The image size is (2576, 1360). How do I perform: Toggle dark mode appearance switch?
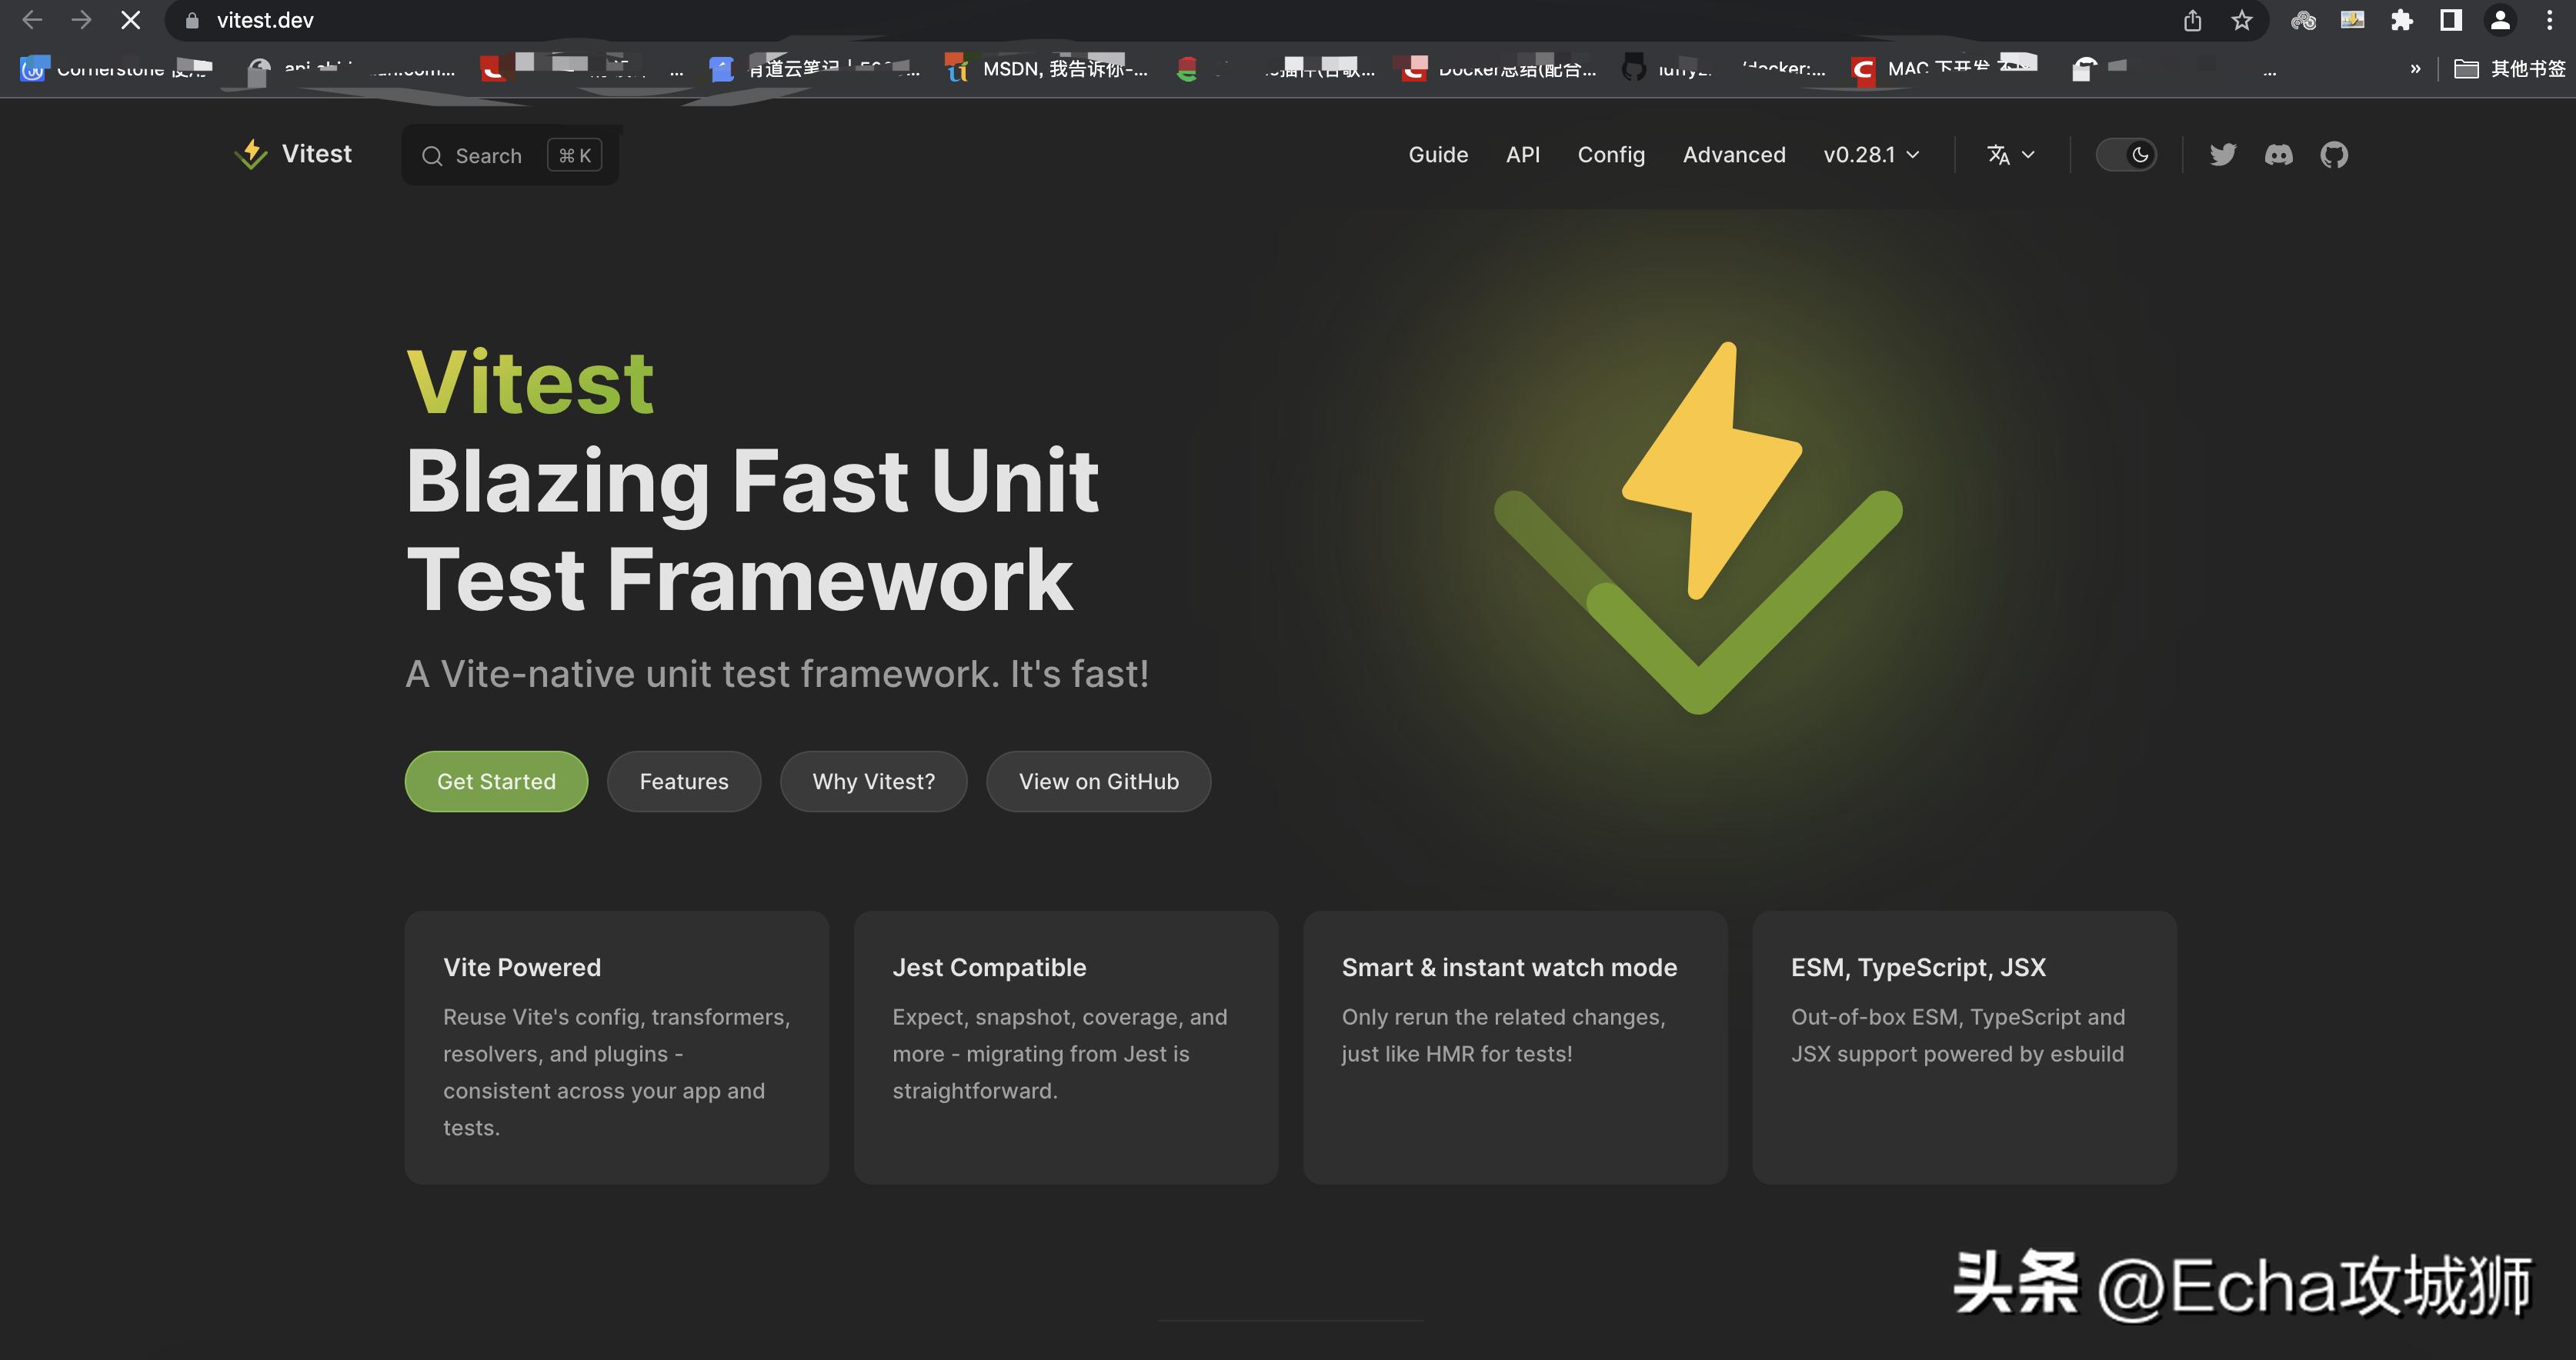2126,155
